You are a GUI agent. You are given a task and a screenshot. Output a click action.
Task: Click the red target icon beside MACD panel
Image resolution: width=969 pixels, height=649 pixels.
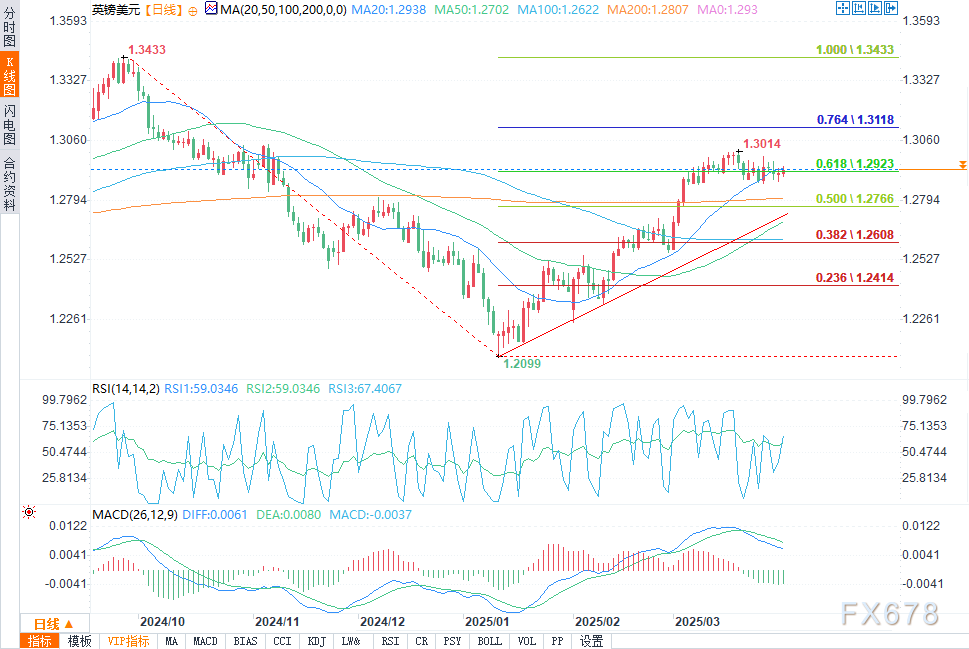coord(28,512)
